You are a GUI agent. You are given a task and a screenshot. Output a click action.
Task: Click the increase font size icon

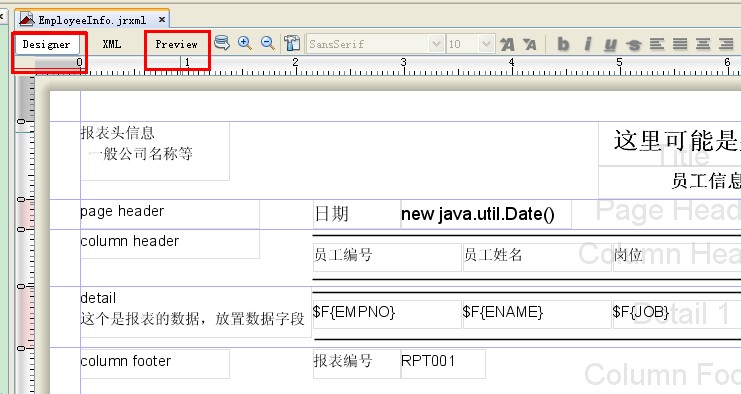pyautogui.click(x=507, y=44)
